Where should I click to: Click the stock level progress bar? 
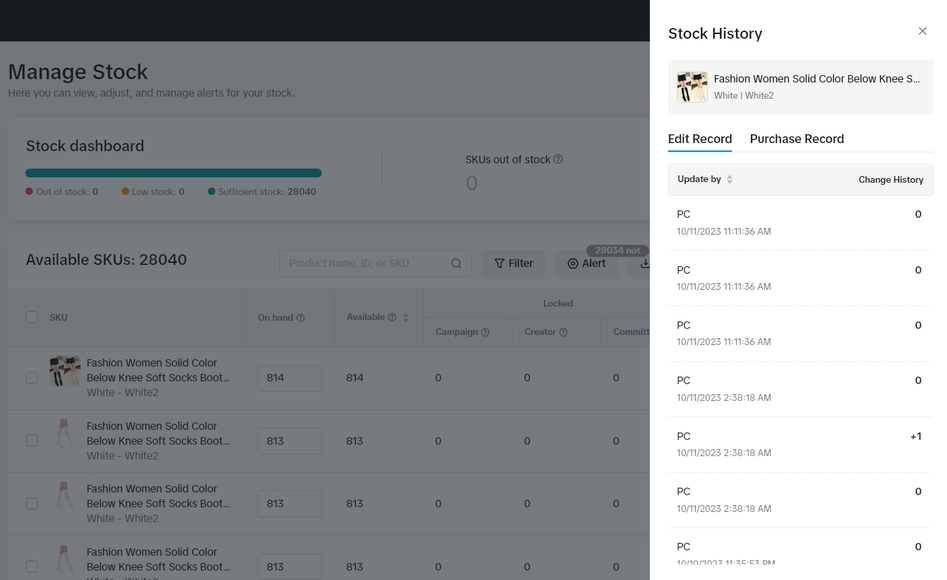173,173
